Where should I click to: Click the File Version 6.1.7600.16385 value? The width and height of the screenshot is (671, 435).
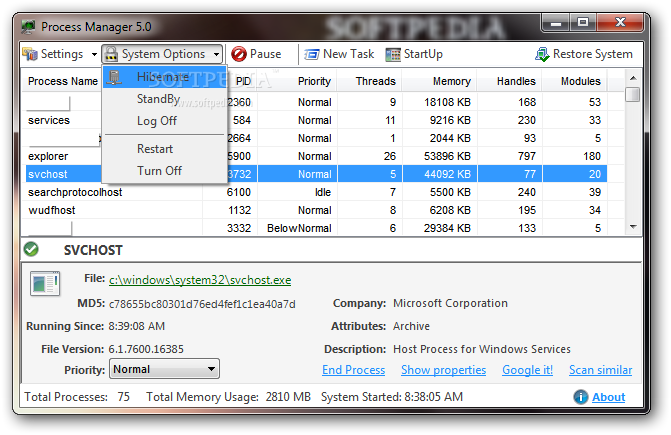pyautogui.click(x=146, y=349)
